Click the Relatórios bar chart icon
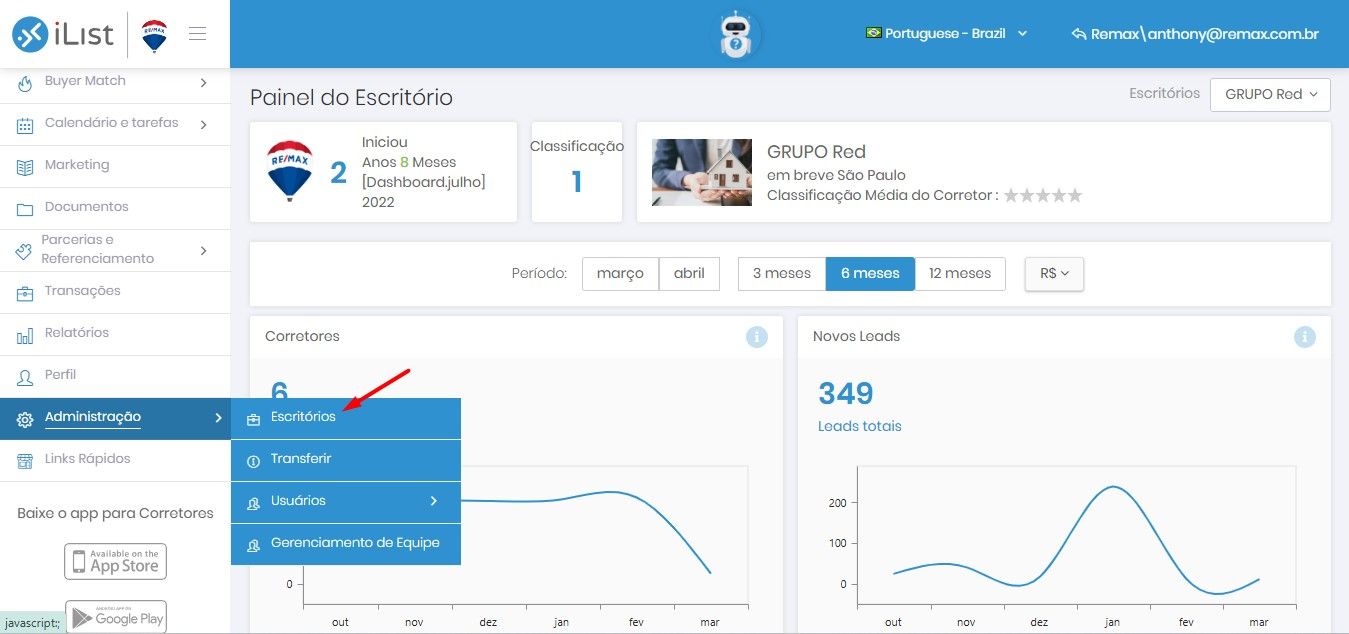 point(25,334)
